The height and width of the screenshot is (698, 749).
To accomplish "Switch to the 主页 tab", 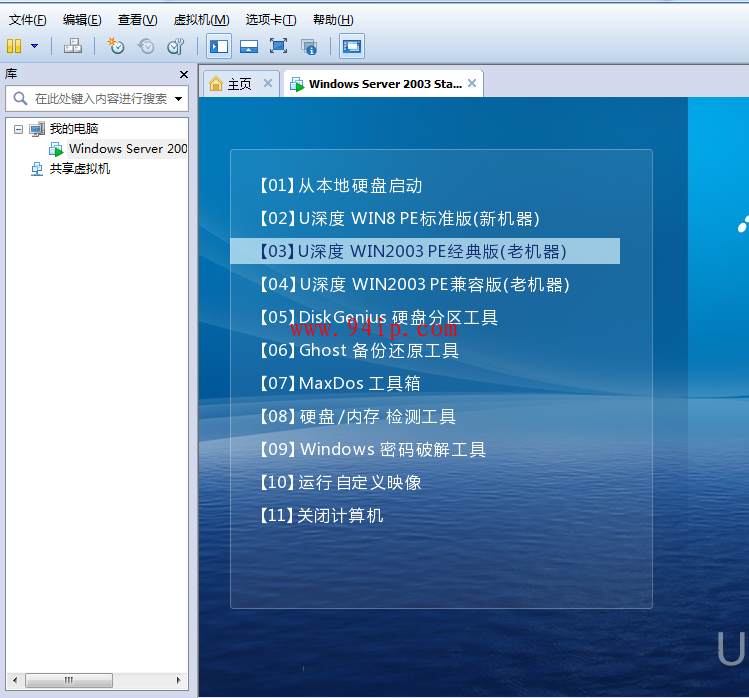I will (x=240, y=84).
